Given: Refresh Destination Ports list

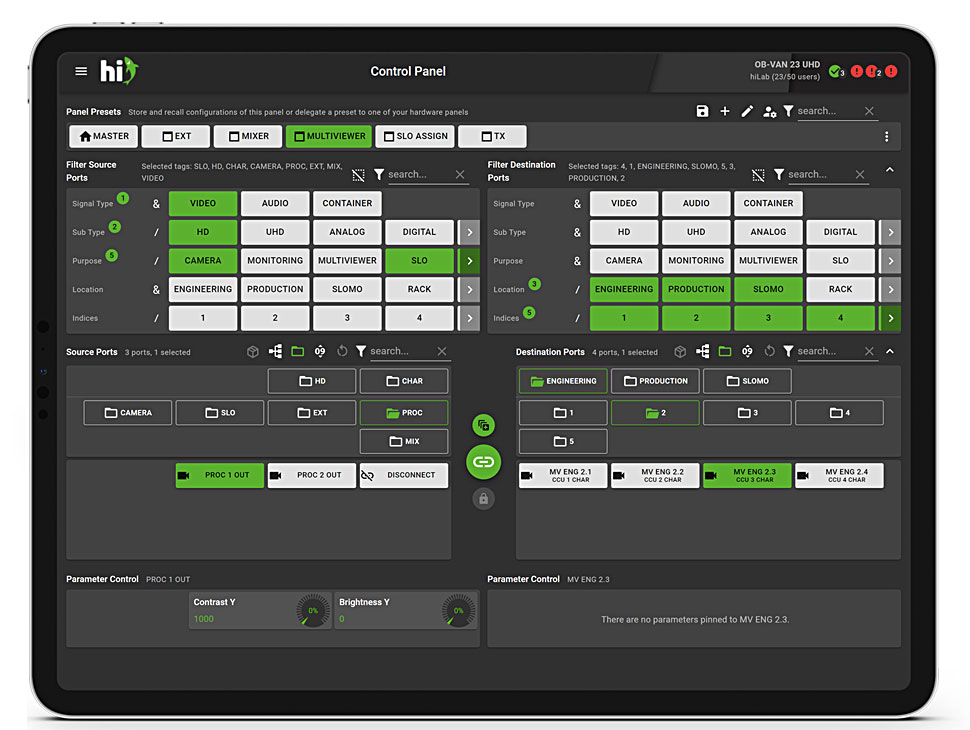Looking at the screenshot, I should pos(770,351).
